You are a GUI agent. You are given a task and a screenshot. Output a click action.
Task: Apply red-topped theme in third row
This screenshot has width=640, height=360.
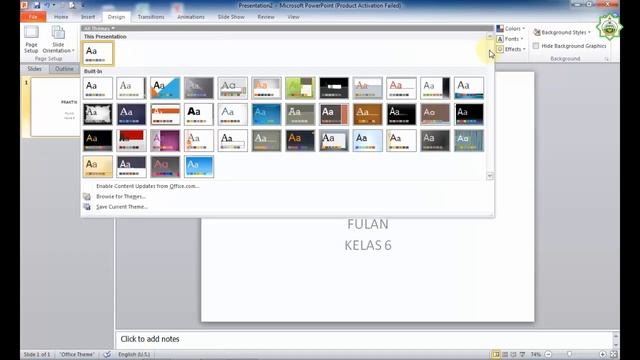(131, 140)
